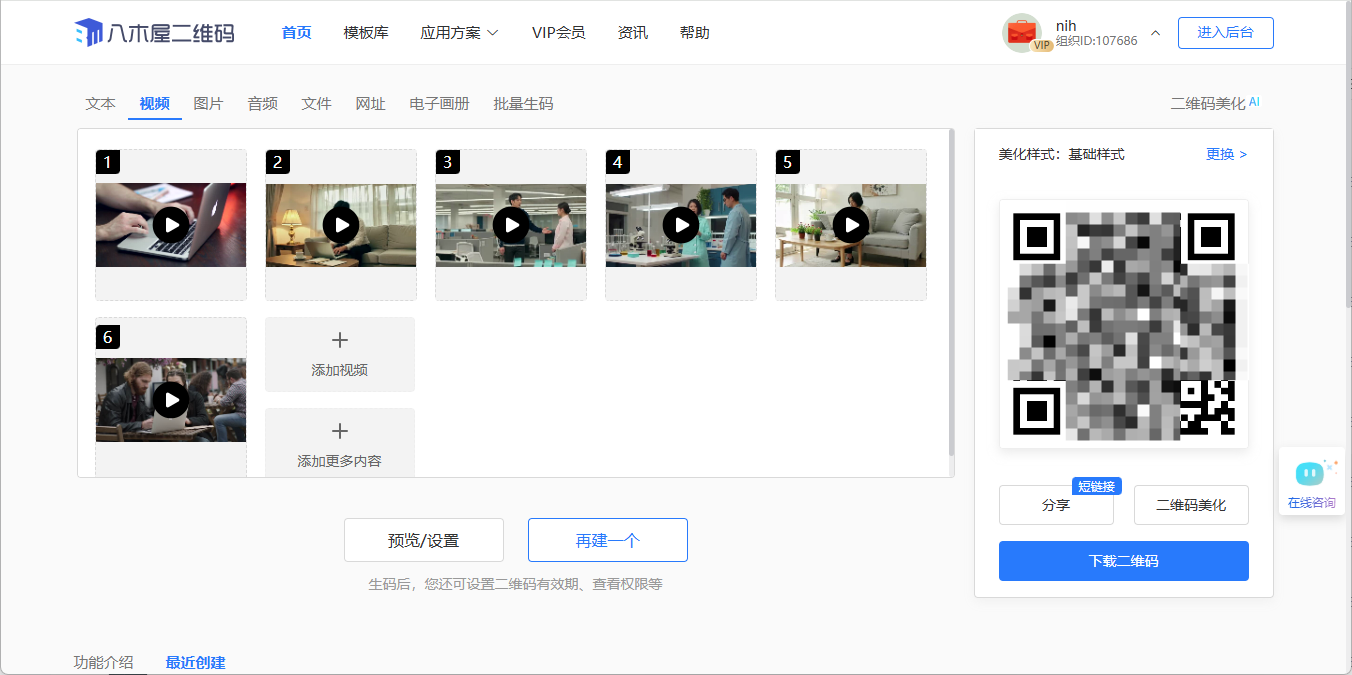This screenshot has height=675, width=1352.
Task: Click the video list scrollbar
Action: point(951,290)
